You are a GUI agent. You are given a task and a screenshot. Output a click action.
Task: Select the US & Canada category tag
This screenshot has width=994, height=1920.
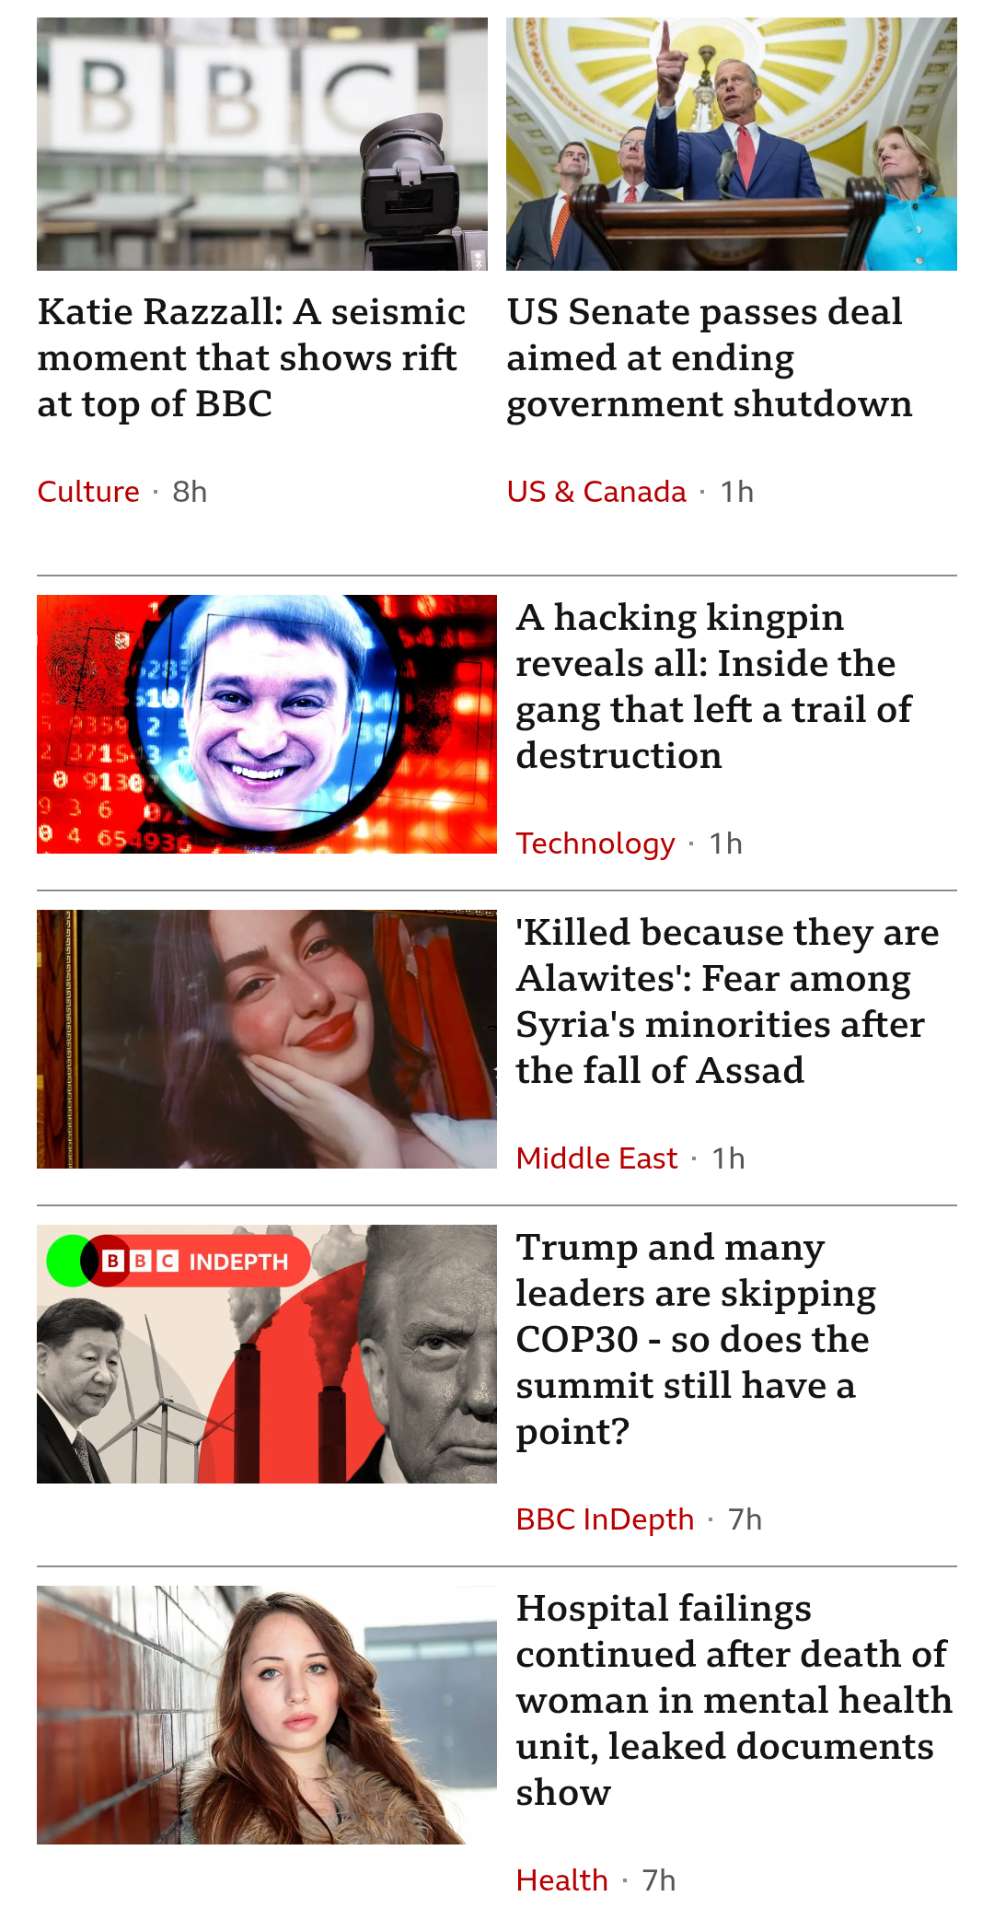point(596,492)
